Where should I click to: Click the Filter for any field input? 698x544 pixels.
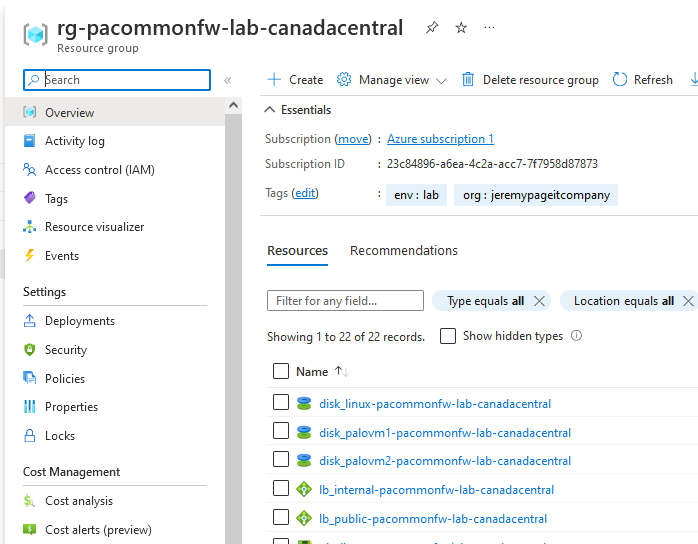click(x=344, y=301)
